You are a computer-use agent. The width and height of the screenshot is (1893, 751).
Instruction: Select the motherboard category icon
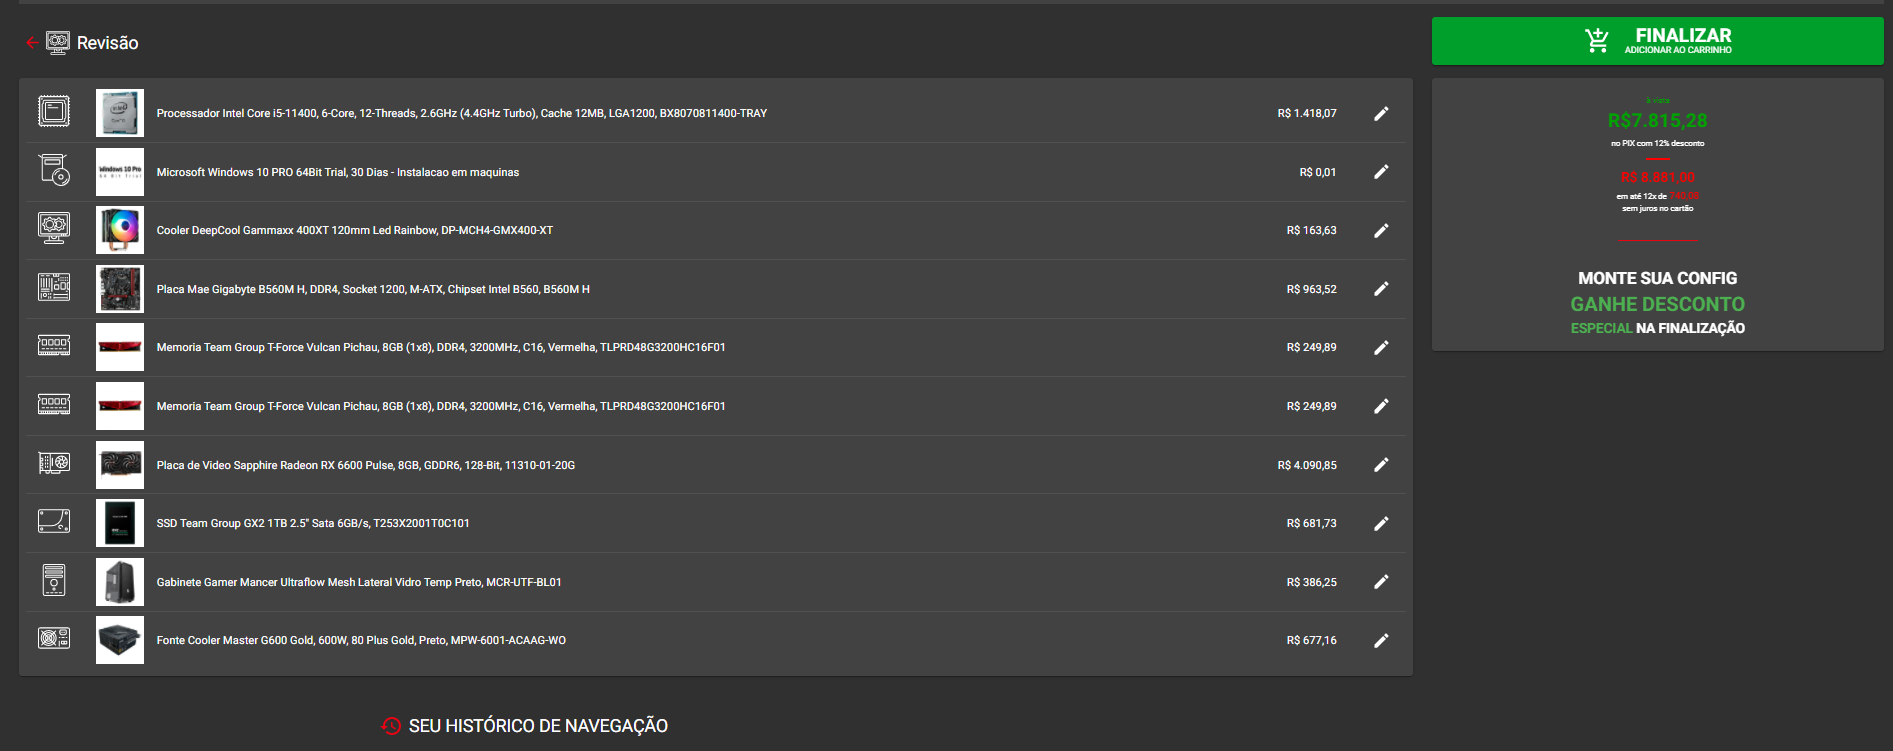(54, 287)
